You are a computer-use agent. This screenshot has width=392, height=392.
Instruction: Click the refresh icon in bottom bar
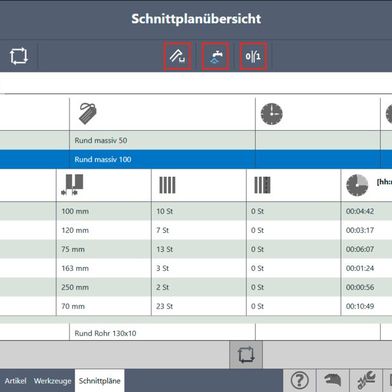tap(246, 354)
